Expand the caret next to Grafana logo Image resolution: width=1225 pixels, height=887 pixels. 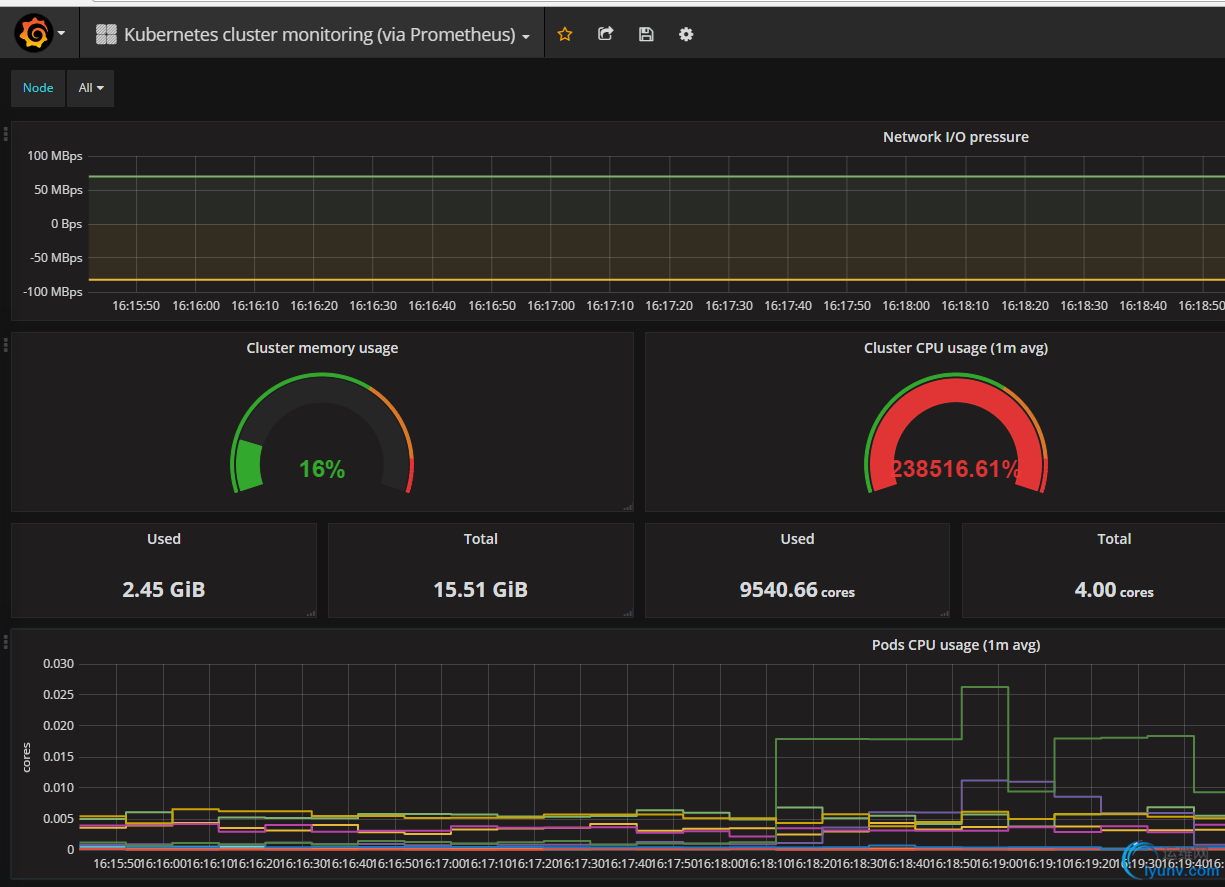(62, 34)
